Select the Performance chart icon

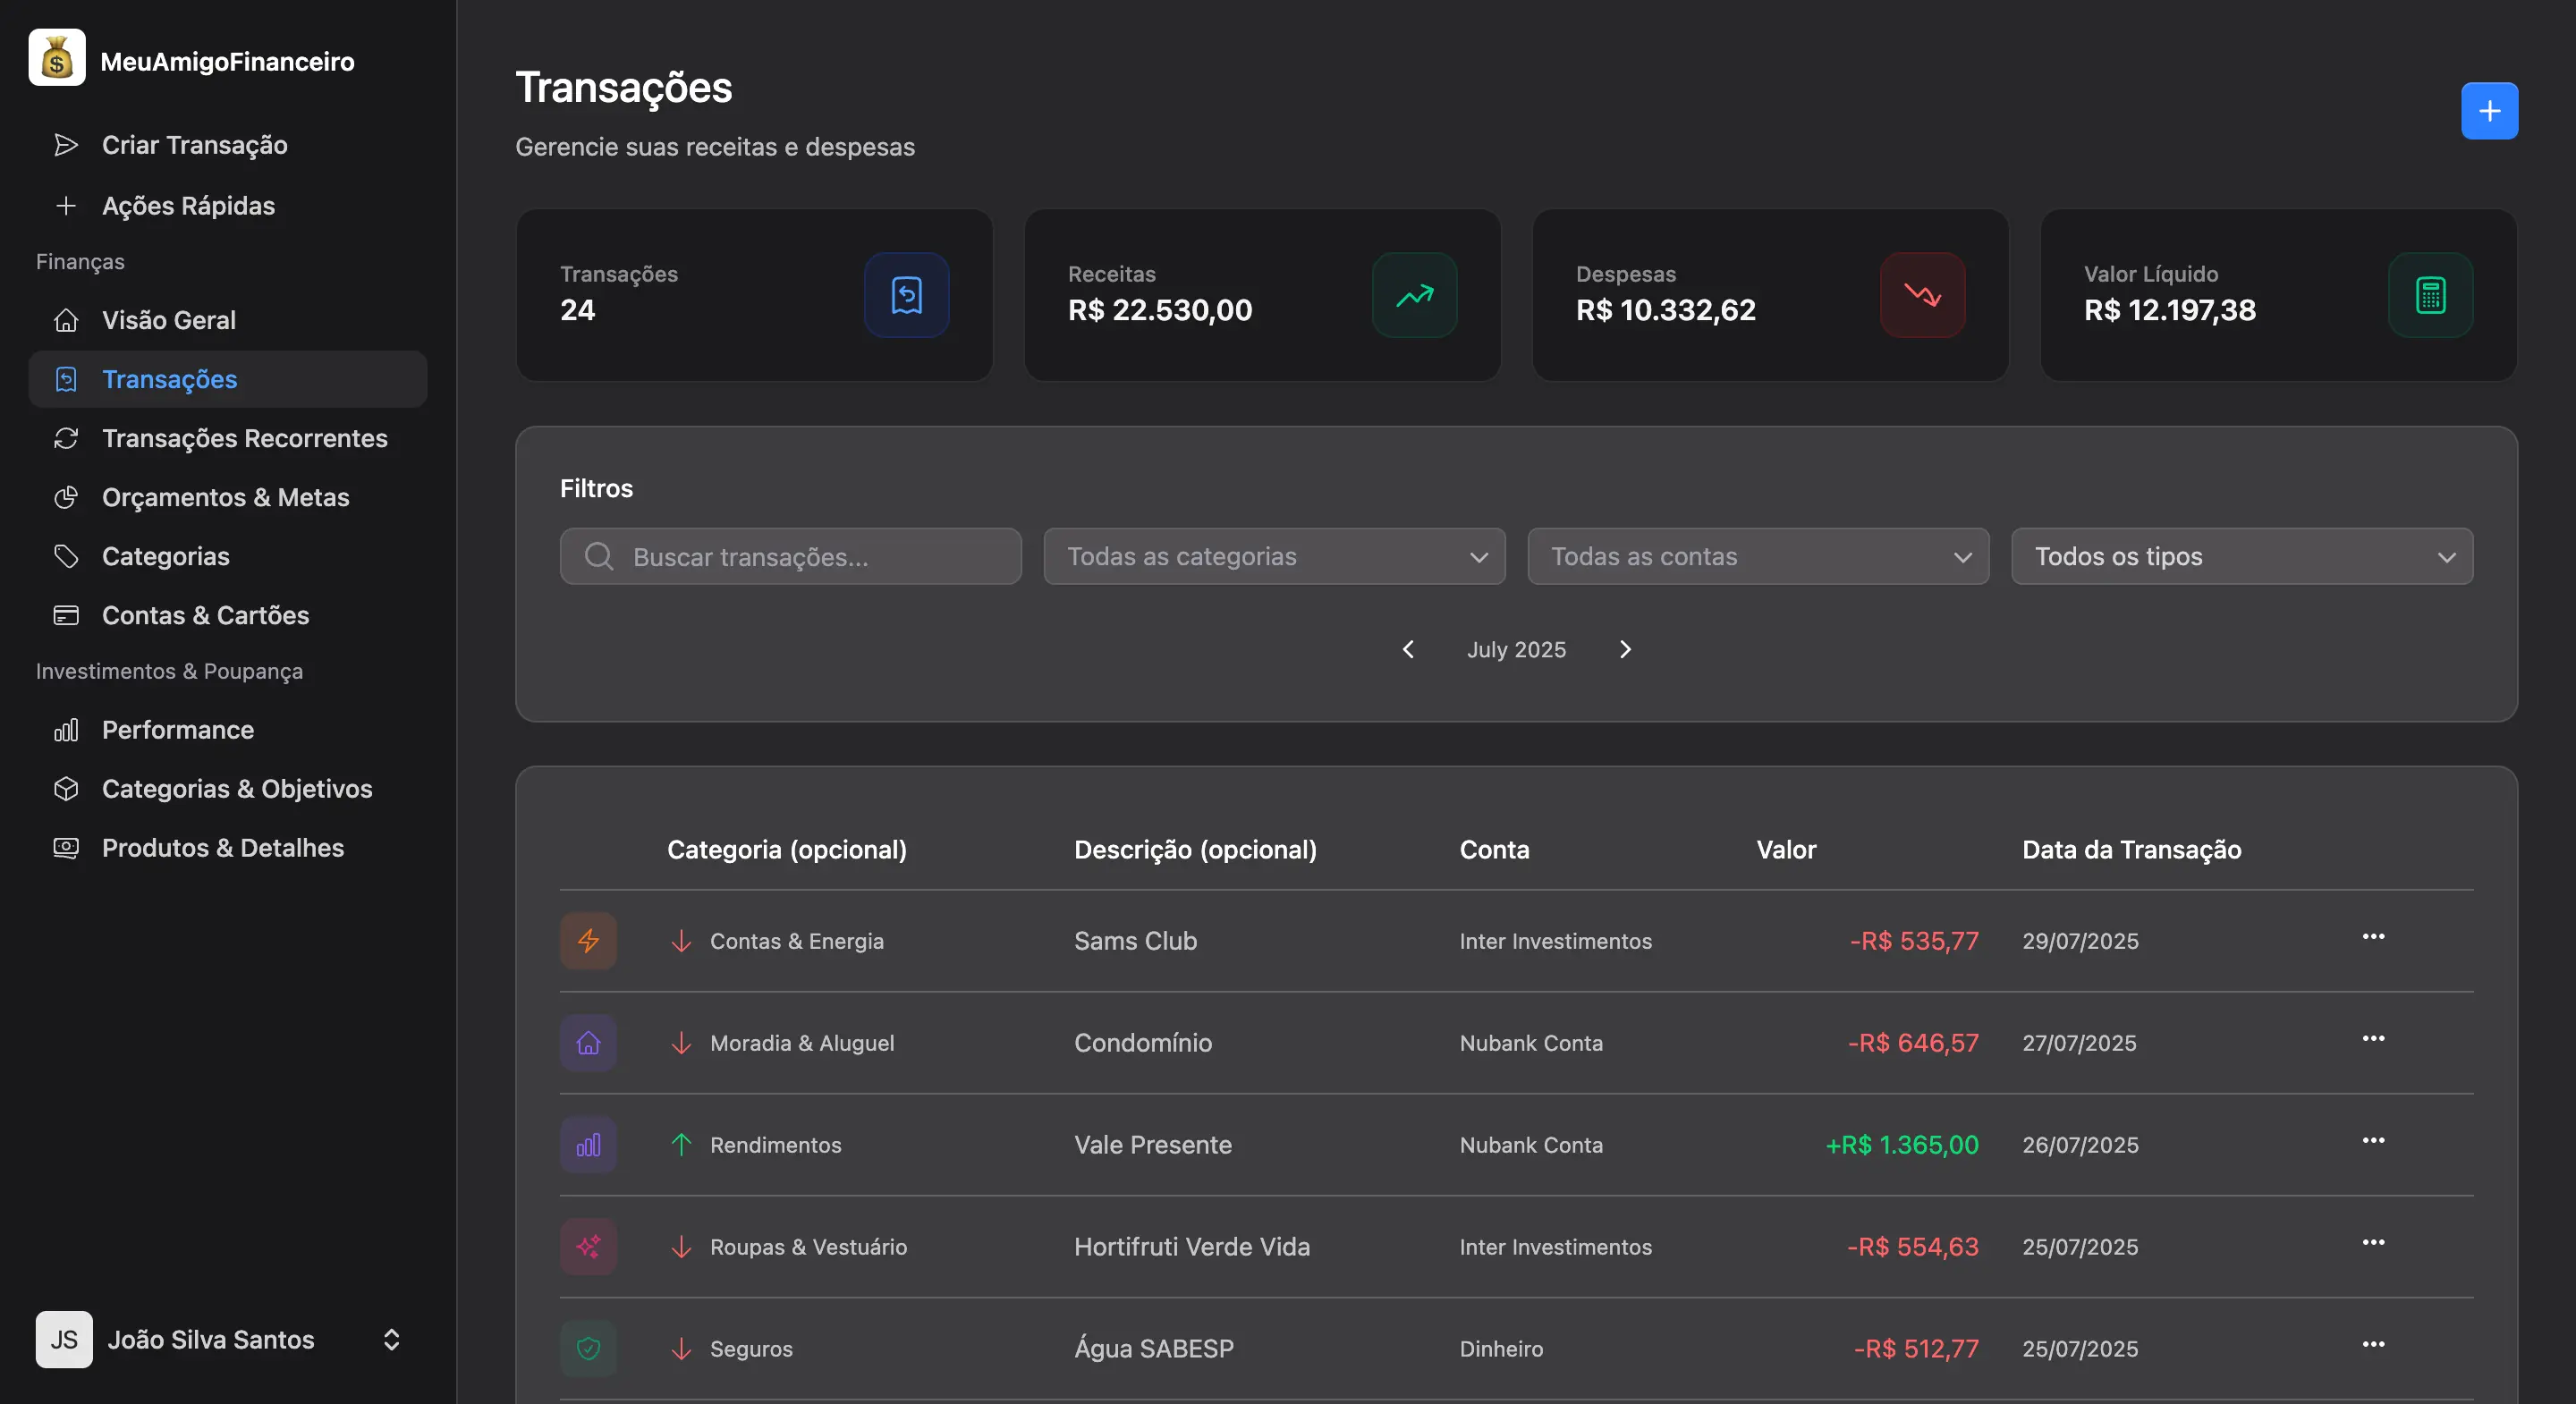pos(66,730)
